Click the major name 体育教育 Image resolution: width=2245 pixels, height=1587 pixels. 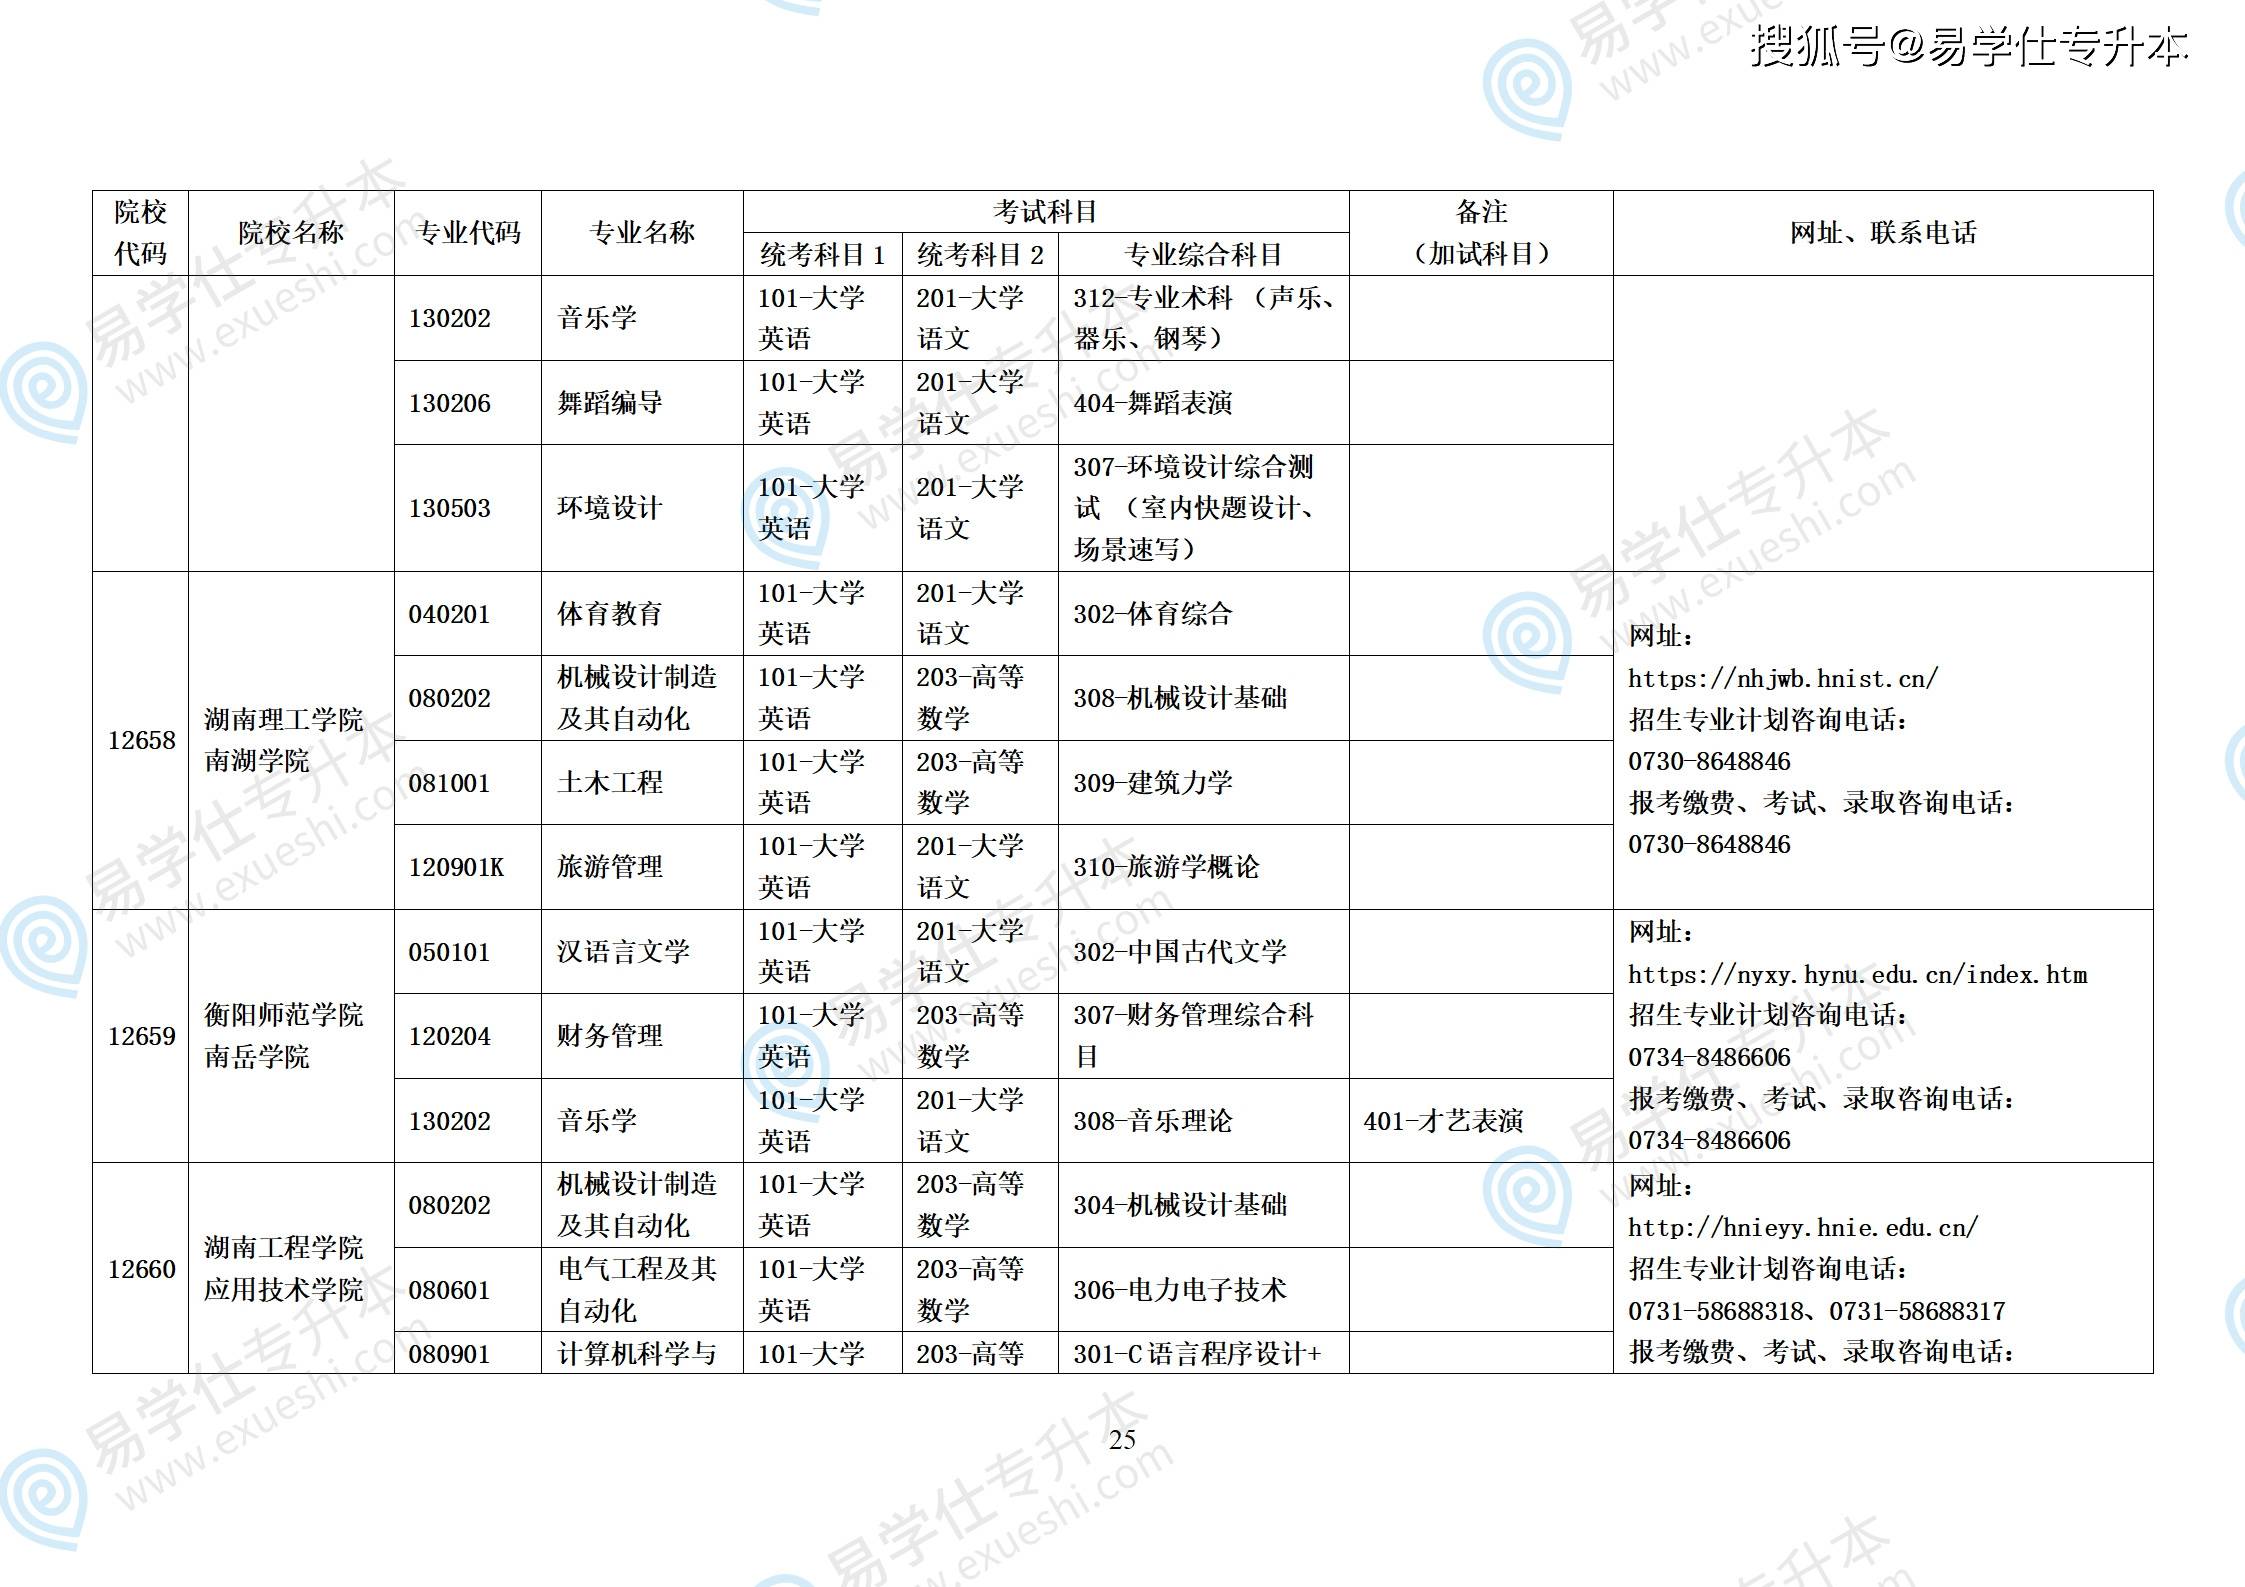609,615
